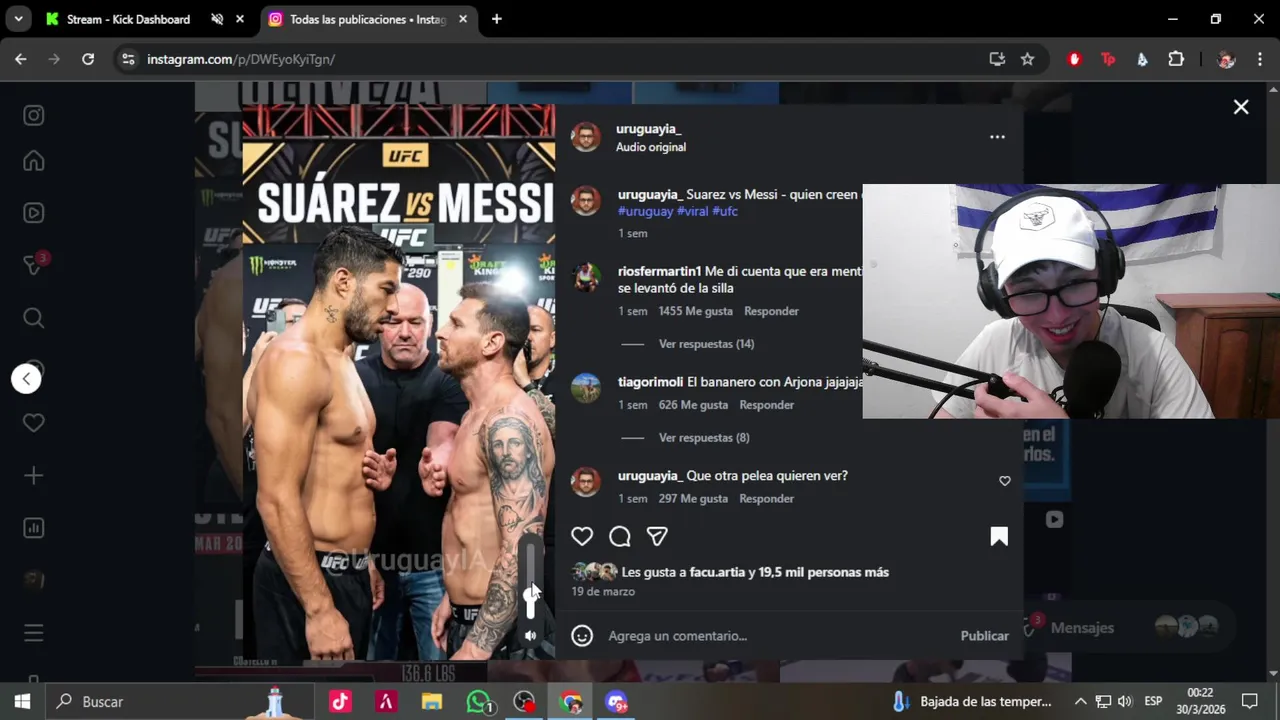Open Reels from the Instagram sidebar
This screenshot has width=1280, height=720.
(34, 213)
